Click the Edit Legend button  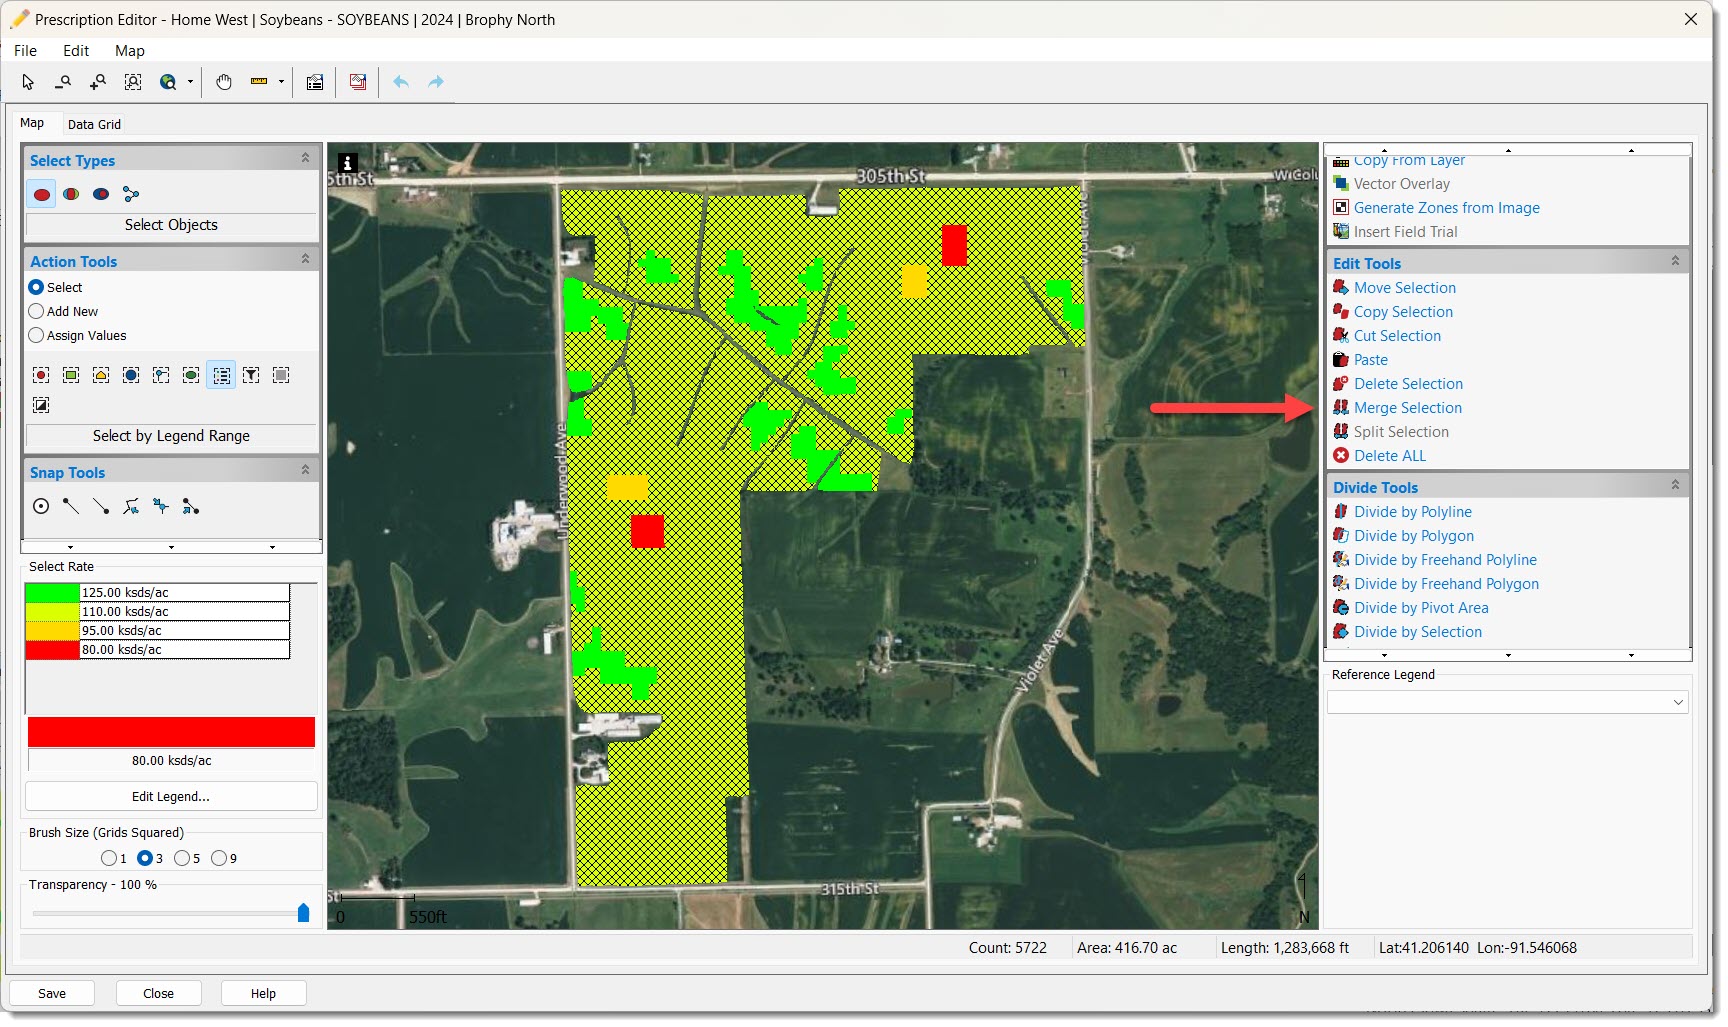[x=171, y=797]
